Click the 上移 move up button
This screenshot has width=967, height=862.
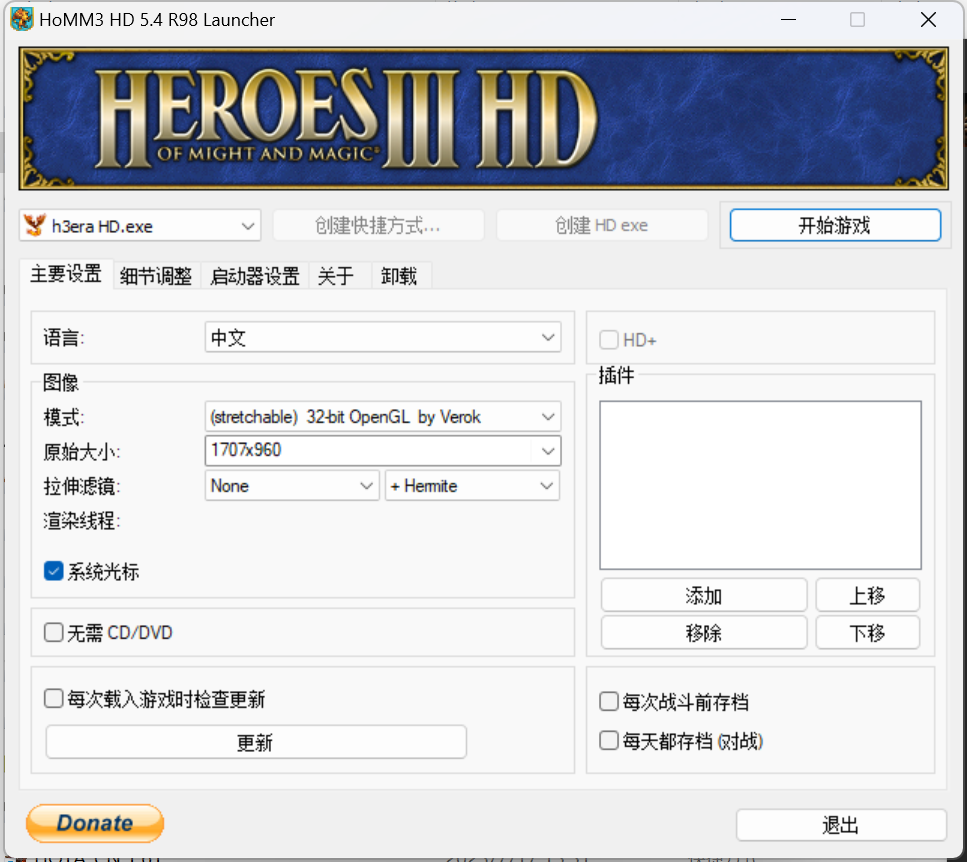868,595
